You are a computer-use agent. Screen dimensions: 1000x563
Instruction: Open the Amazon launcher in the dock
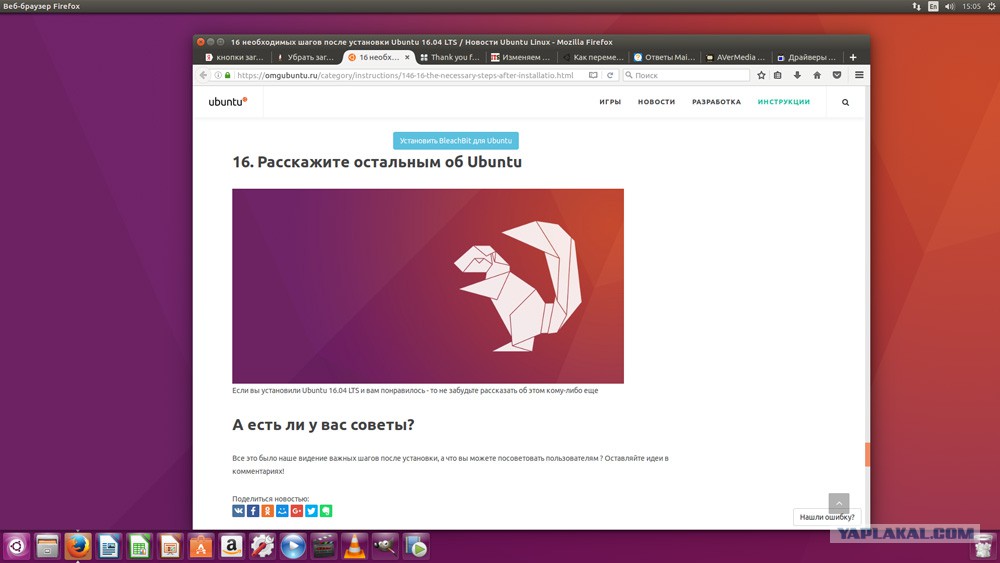click(x=231, y=546)
